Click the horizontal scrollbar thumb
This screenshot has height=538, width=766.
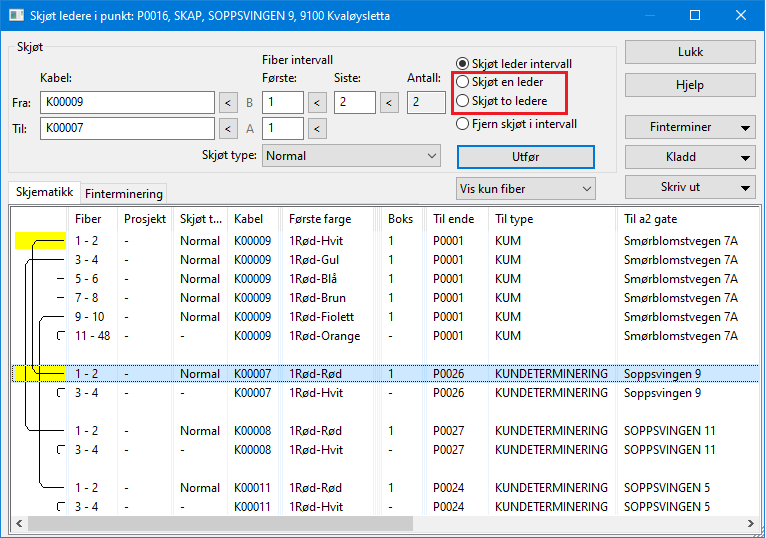pyautogui.click(x=220, y=524)
